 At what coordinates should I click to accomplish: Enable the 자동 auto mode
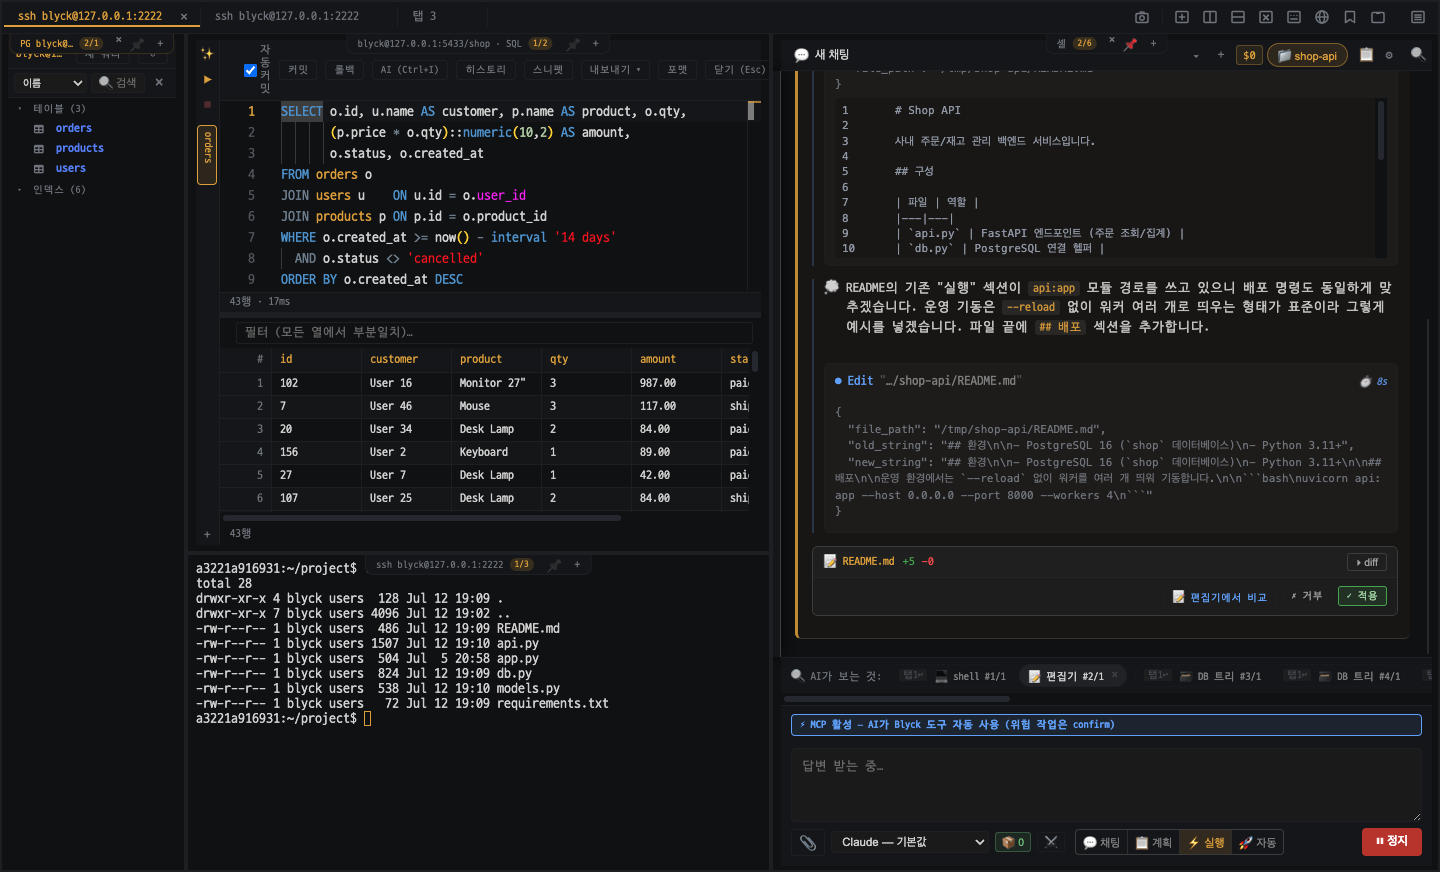click(x=1258, y=843)
